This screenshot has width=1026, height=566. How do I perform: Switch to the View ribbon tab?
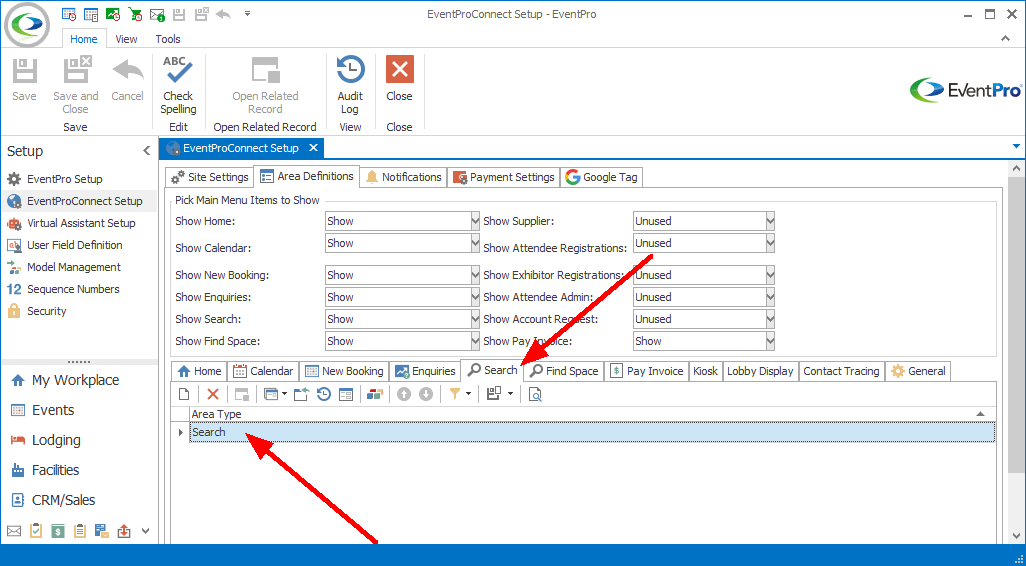pos(126,39)
